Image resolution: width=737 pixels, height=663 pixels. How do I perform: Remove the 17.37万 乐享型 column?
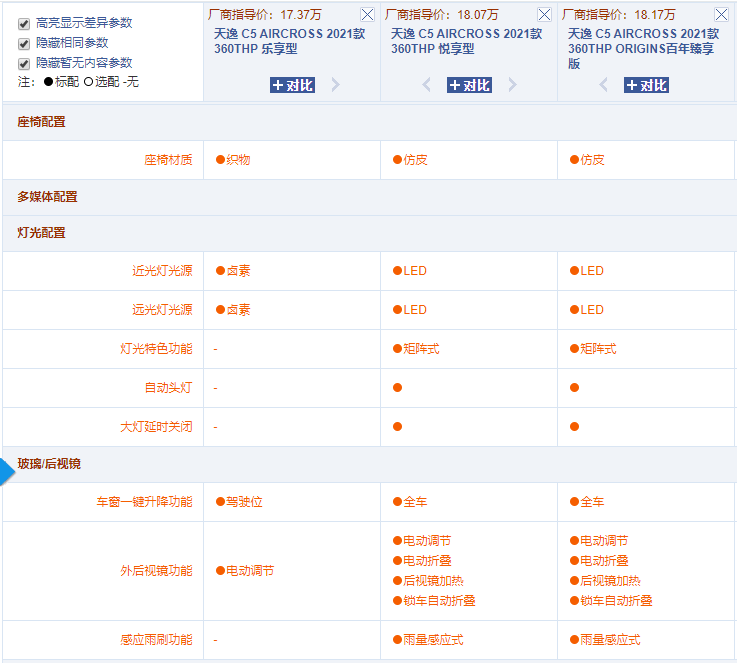367,15
